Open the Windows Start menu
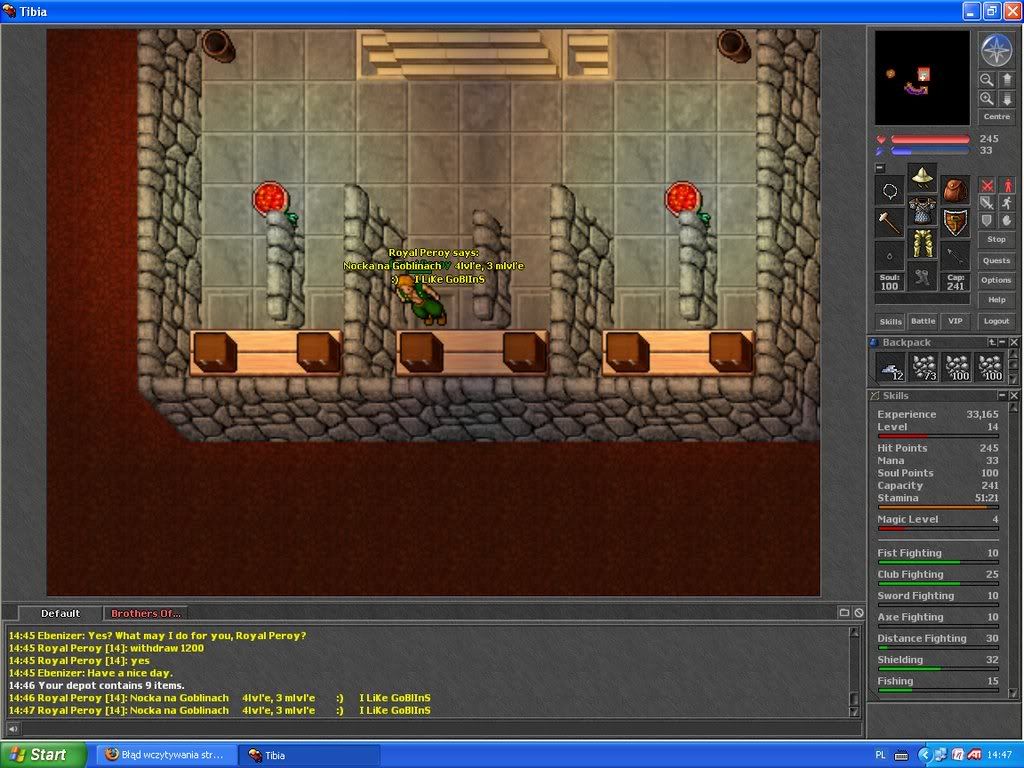The width and height of the screenshot is (1024, 768). (x=43, y=755)
